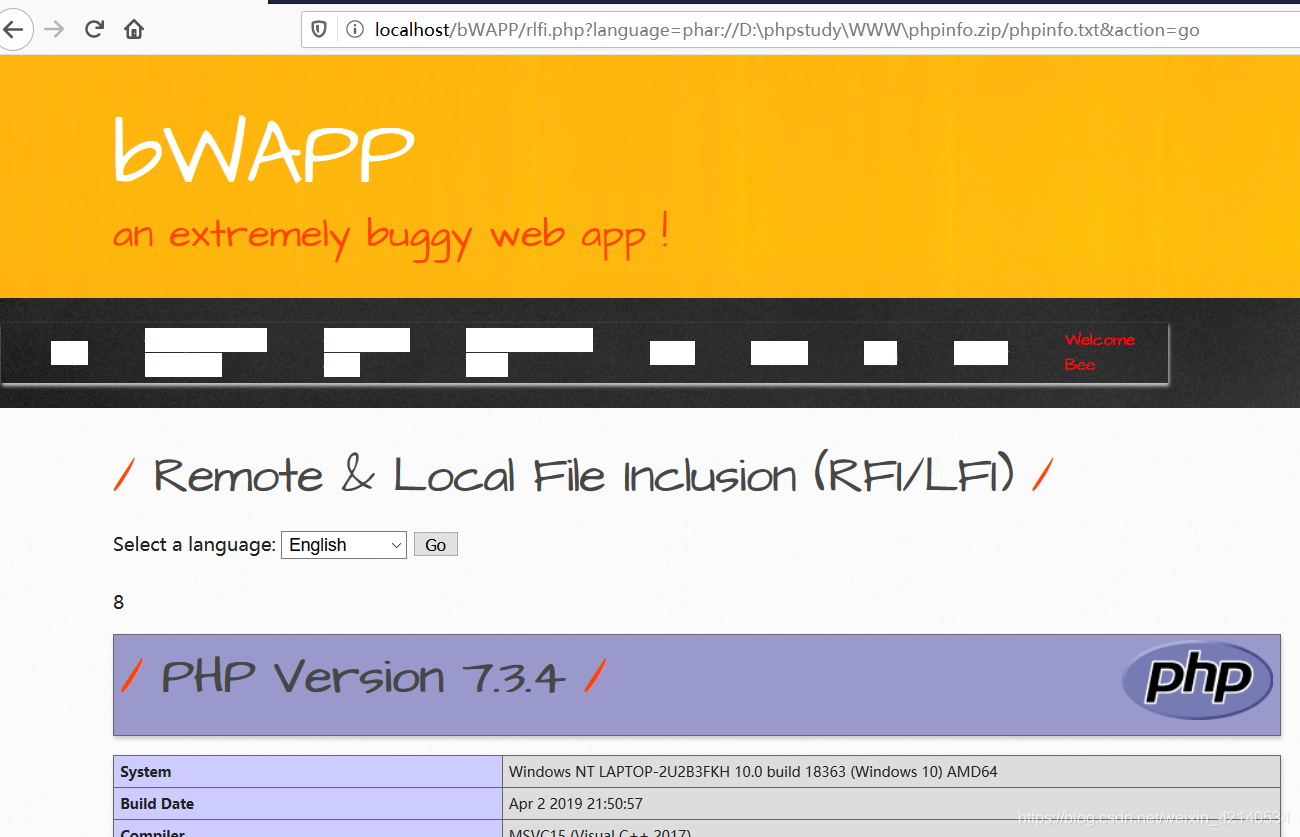Click the bWAPP site title
This screenshot has width=1300, height=837.
tap(263, 151)
